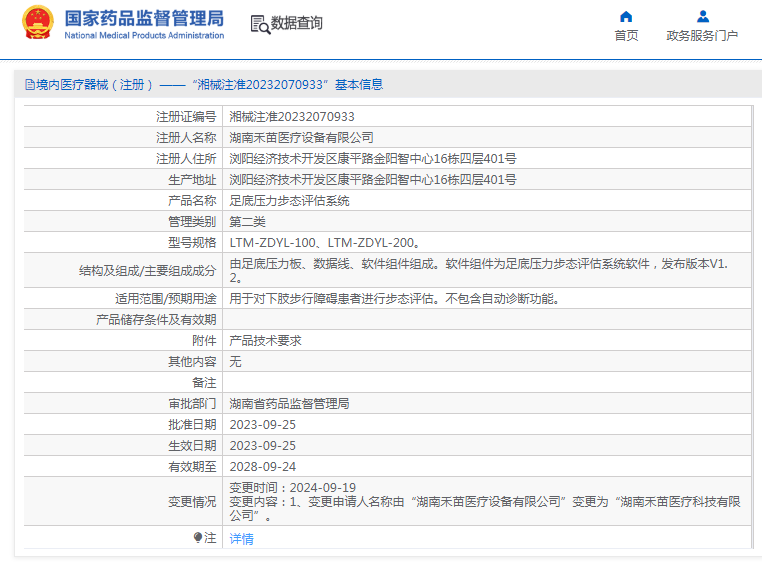The height and width of the screenshot is (564, 762).
Task: Click the 其他内容 value 无
Action: point(235,361)
